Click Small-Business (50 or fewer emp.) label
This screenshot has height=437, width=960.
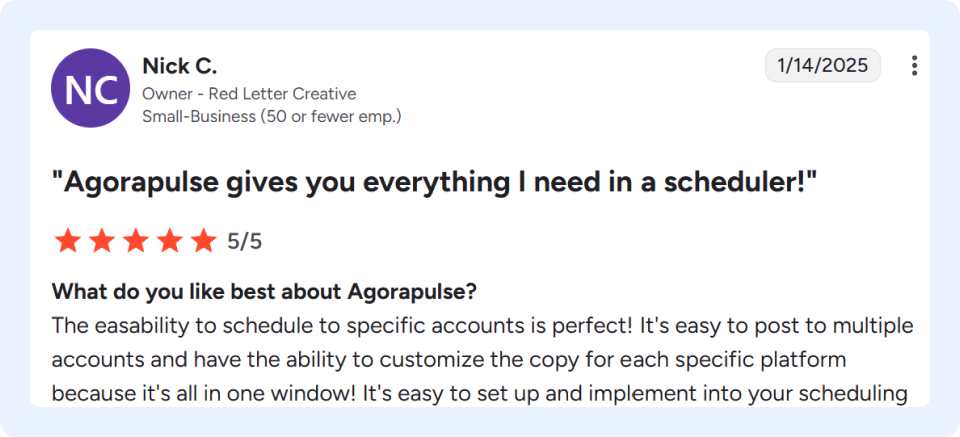272,116
